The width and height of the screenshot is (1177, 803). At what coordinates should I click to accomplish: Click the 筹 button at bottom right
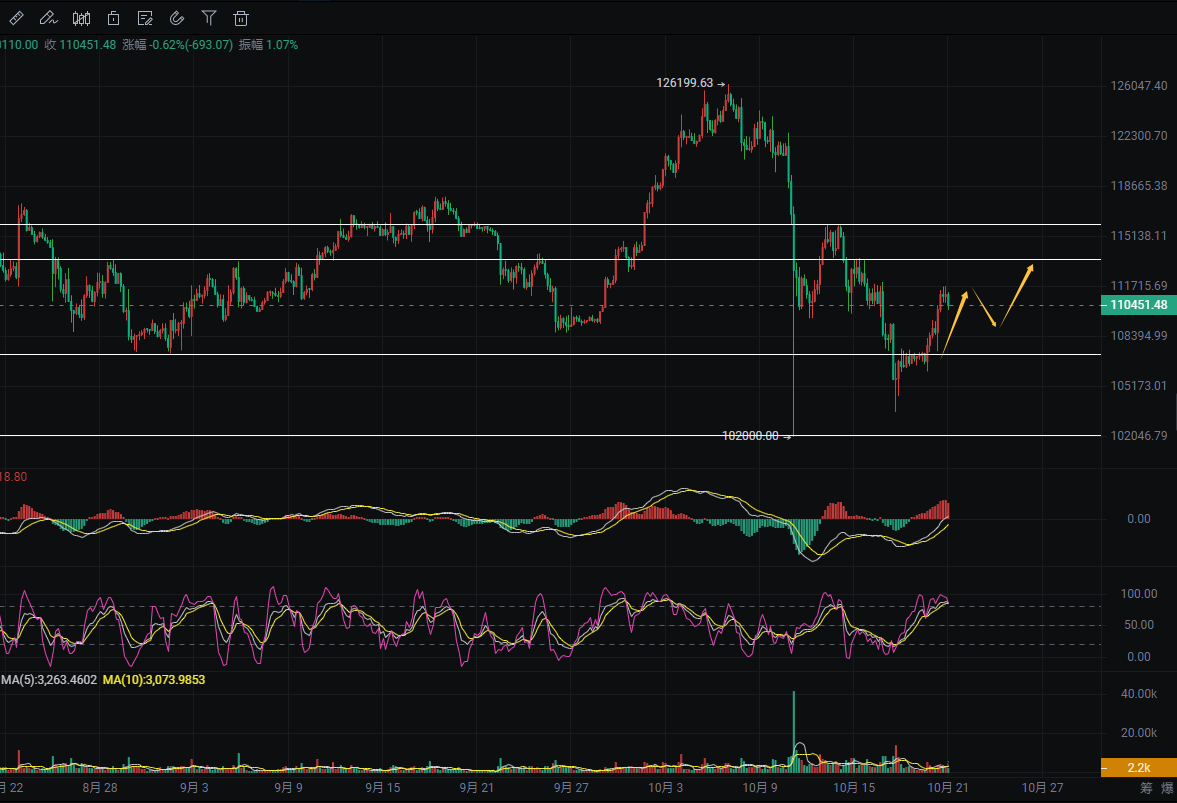(x=1146, y=788)
